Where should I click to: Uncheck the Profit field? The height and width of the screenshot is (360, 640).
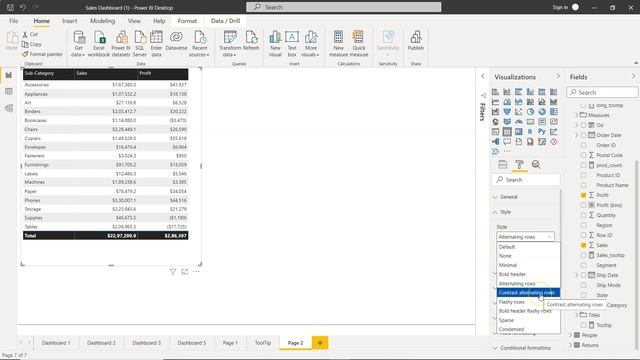(x=583, y=195)
